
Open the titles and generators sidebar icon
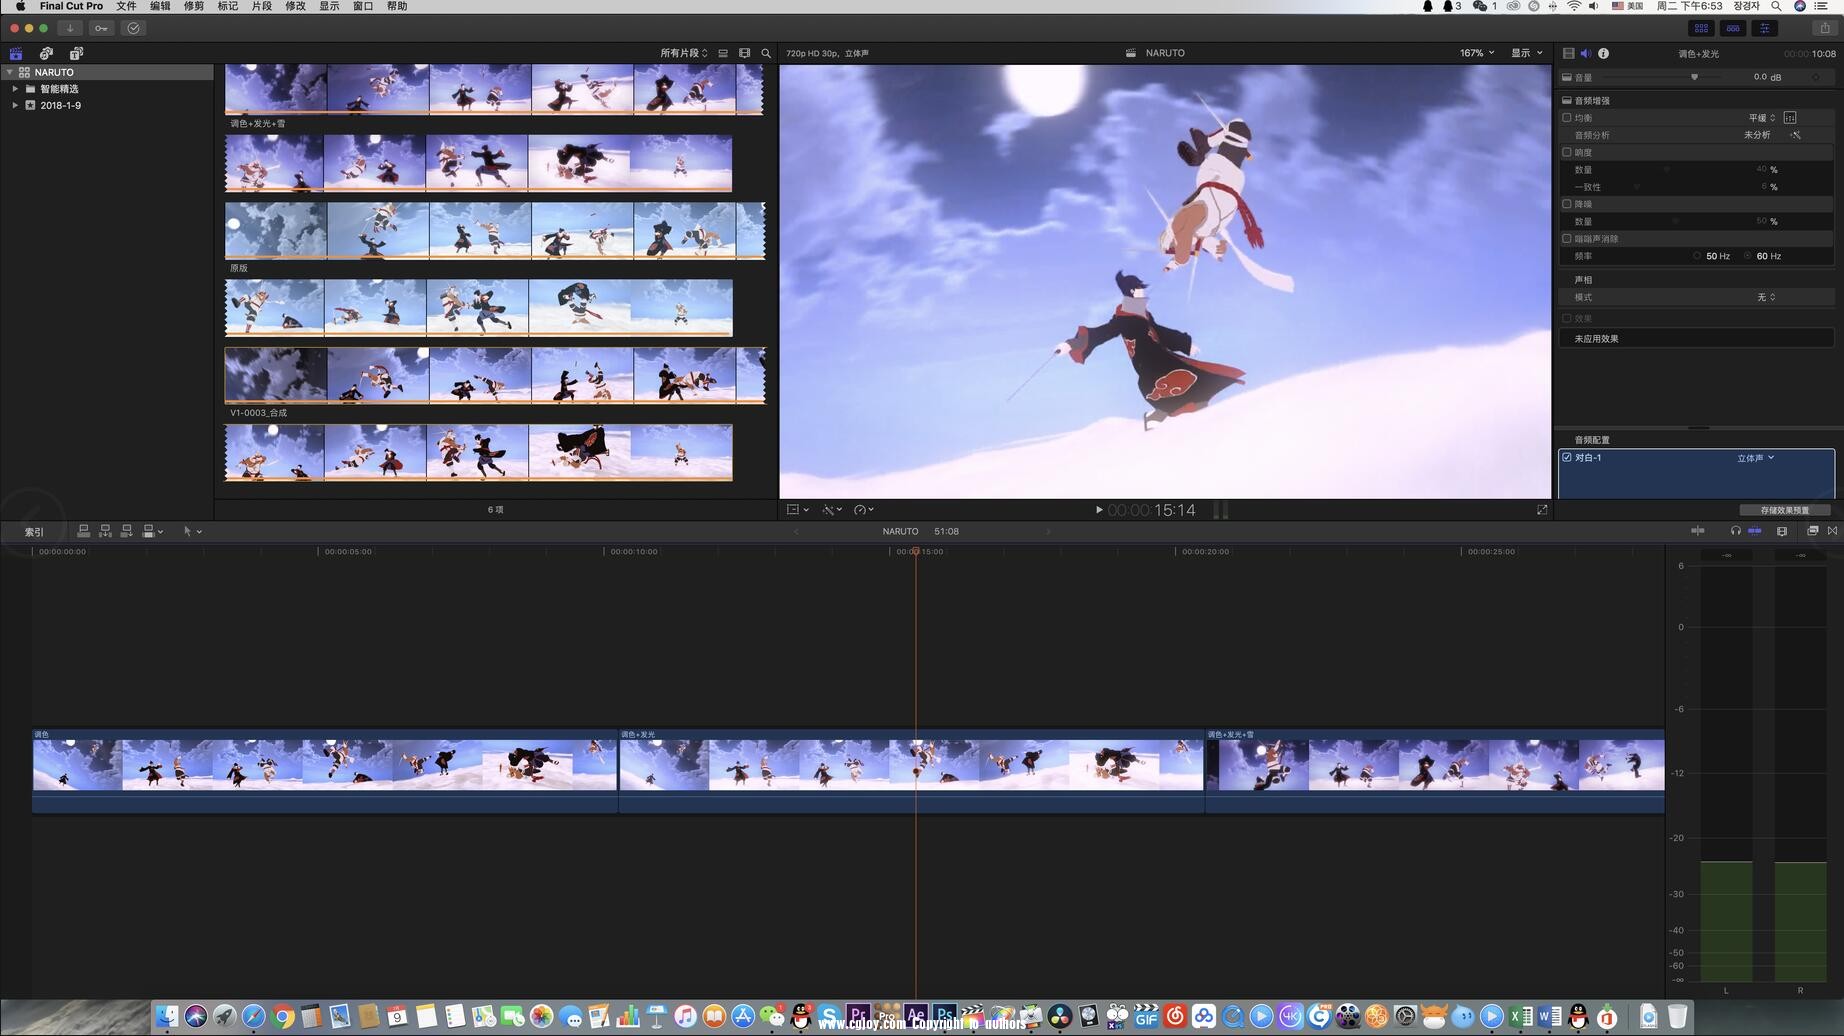76,53
